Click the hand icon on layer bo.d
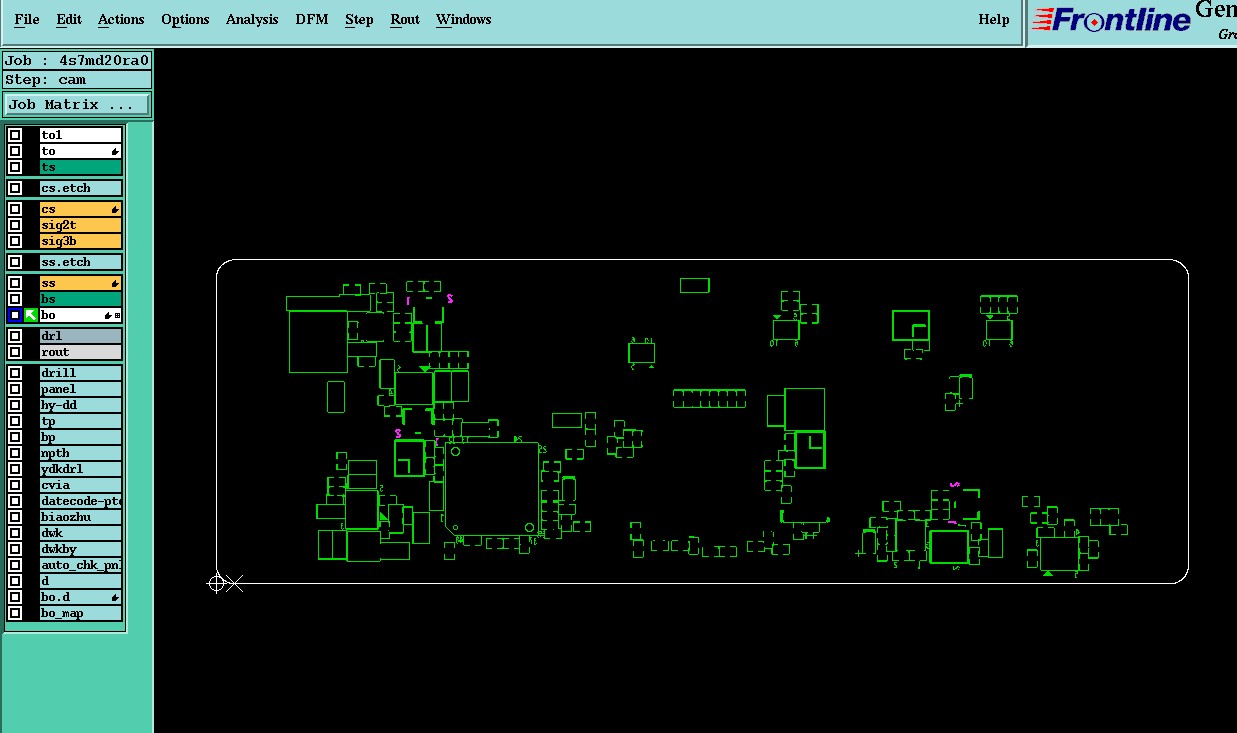 click(115, 598)
